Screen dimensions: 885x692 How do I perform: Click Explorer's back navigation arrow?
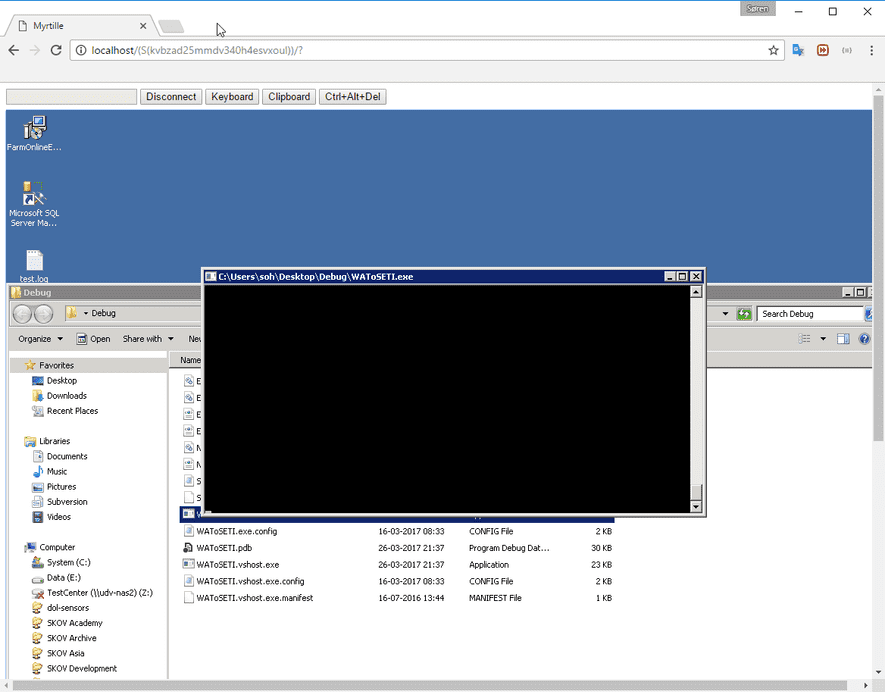point(20,313)
